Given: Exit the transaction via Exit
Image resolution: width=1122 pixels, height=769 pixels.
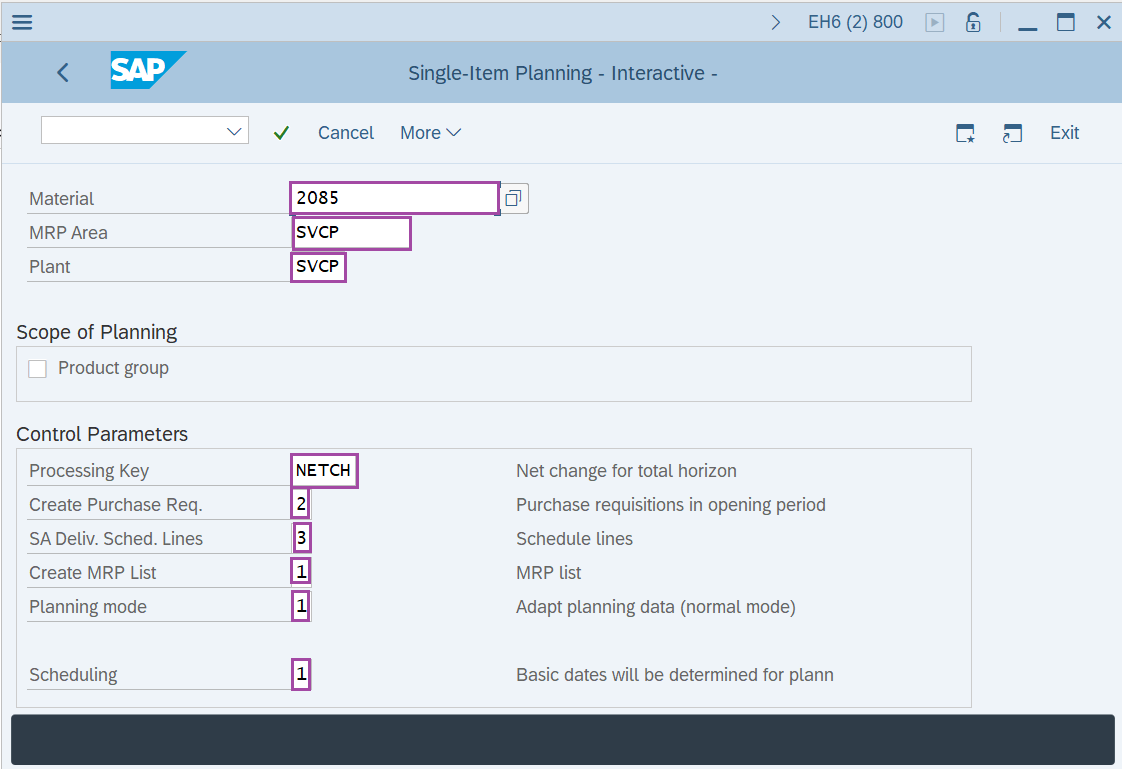Looking at the screenshot, I should [1064, 132].
